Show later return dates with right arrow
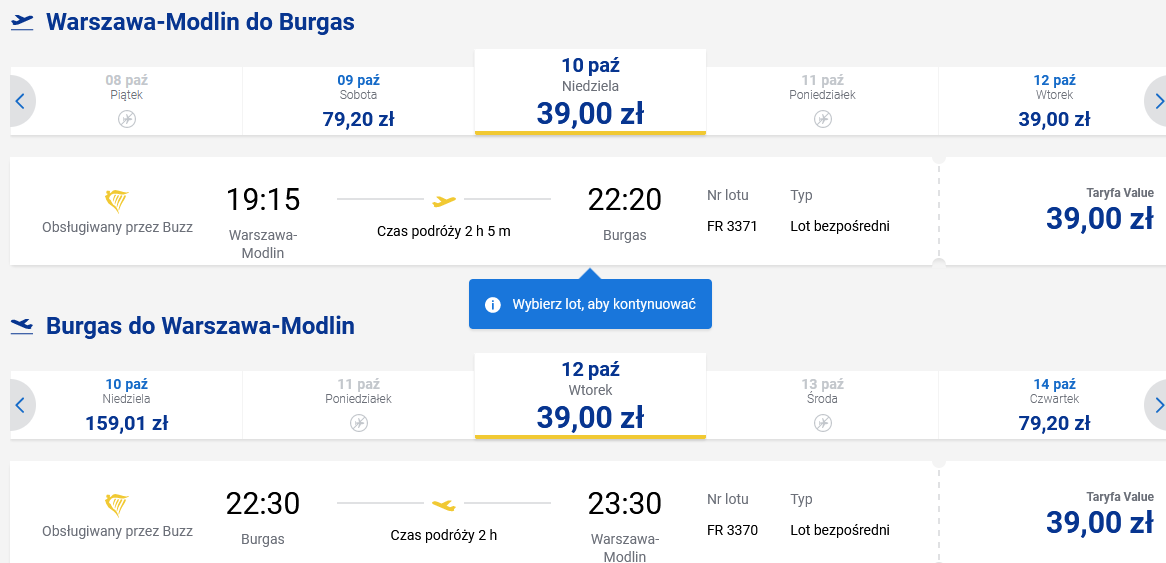The image size is (1166, 563). click(1156, 405)
